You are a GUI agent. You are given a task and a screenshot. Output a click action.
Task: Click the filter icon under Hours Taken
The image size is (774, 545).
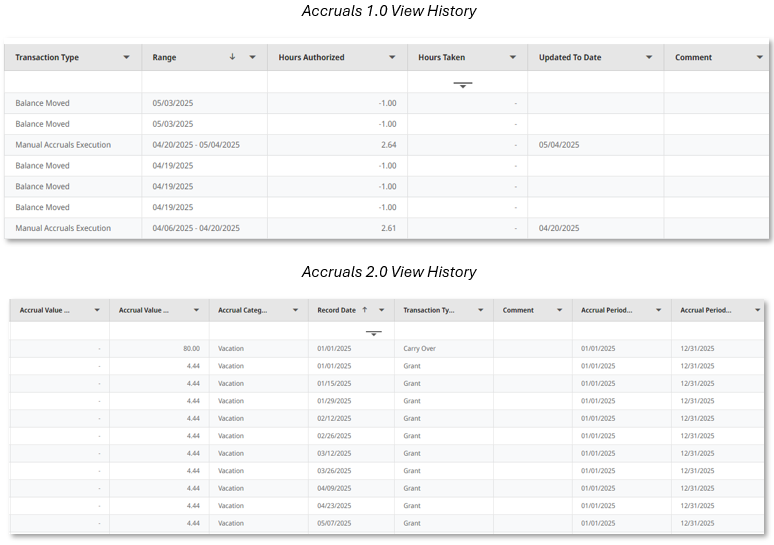pyautogui.click(x=462, y=85)
